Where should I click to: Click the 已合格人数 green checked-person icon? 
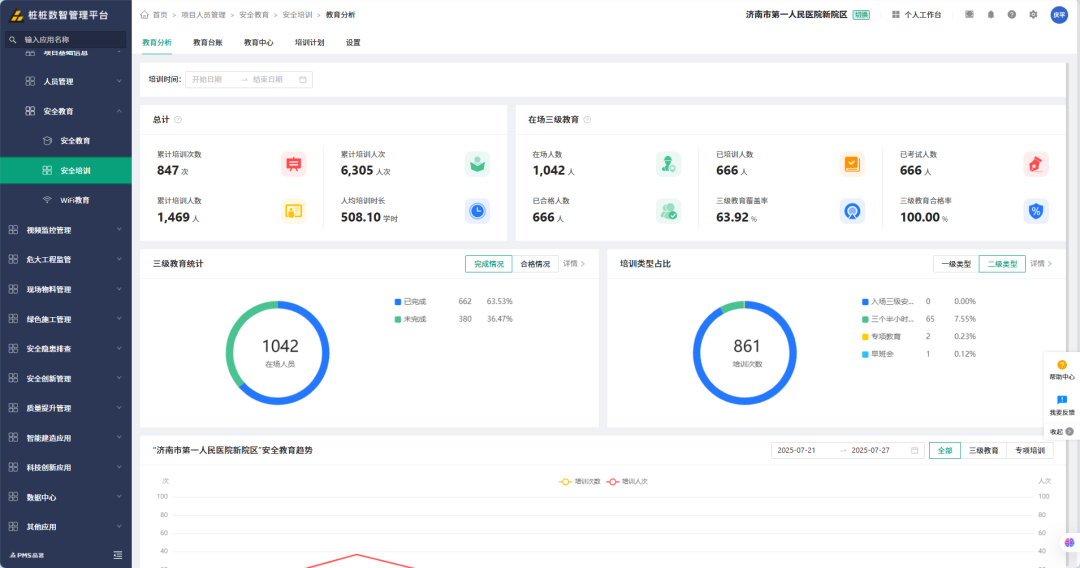point(668,211)
